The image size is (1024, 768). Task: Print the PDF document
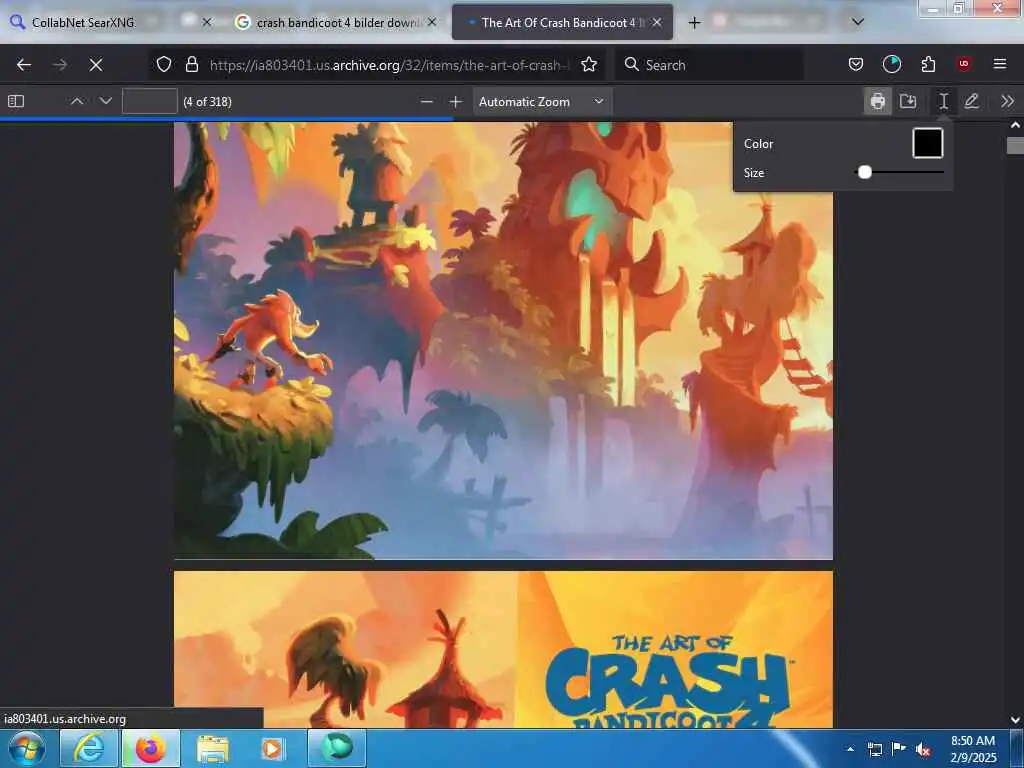tap(878, 101)
